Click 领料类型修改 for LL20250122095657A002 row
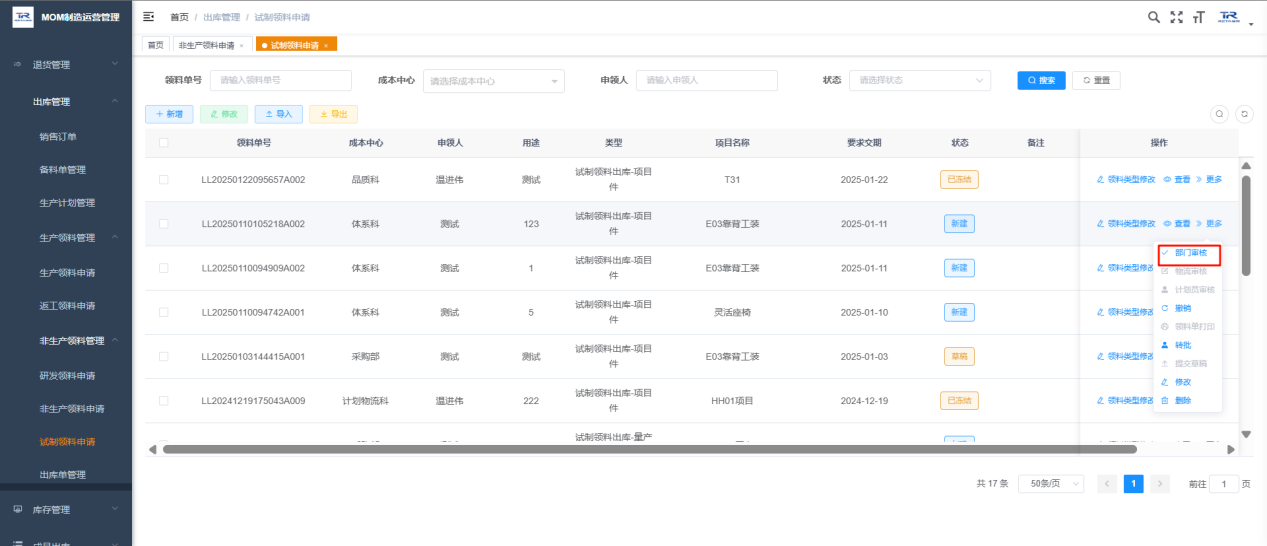1267x546 pixels. [1126, 180]
